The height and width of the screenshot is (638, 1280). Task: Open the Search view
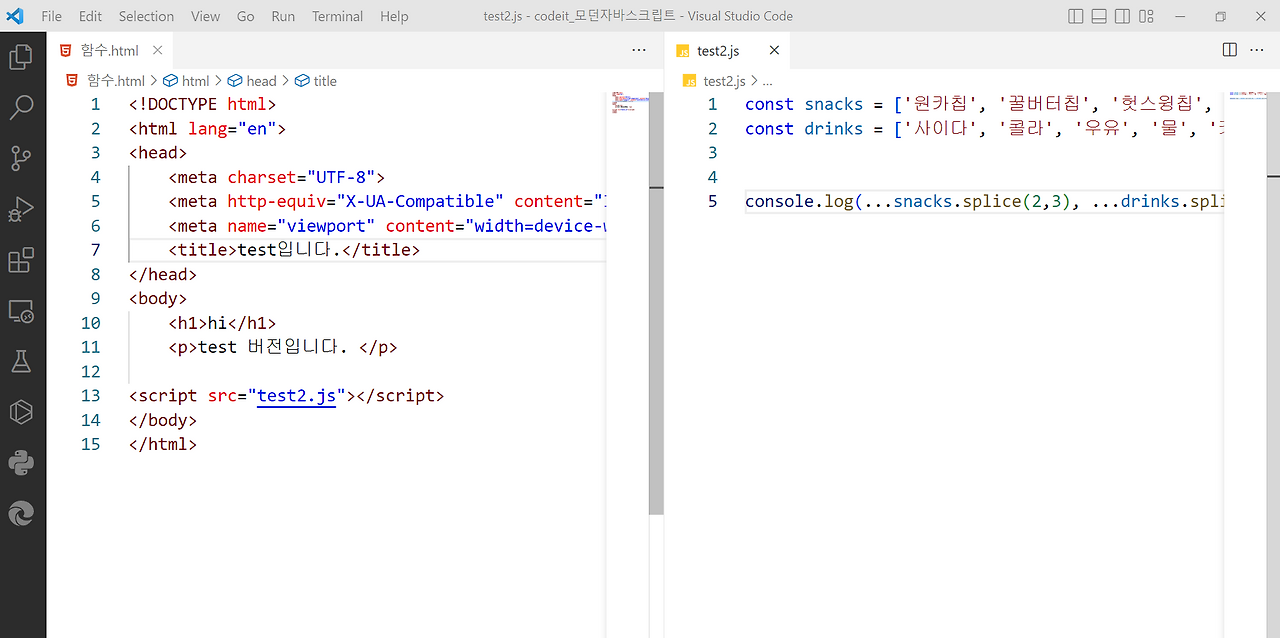[21, 106]
